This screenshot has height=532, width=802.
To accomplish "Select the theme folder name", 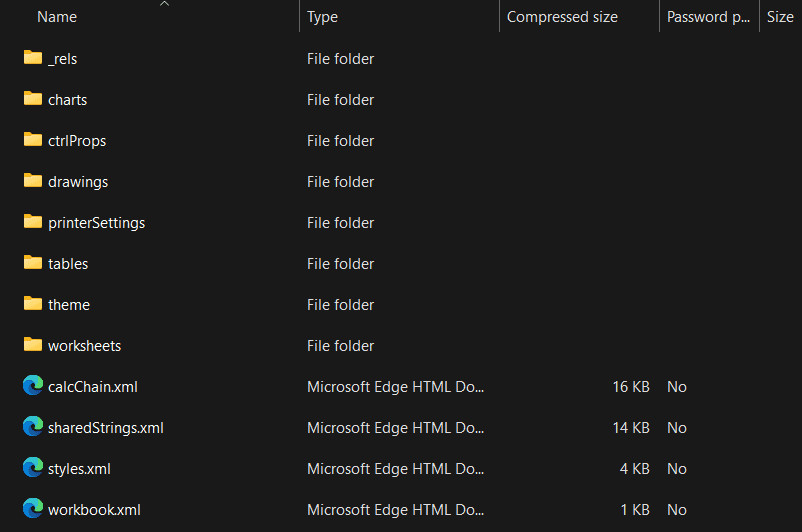I will pyautogui.click(x=69, y=304).
